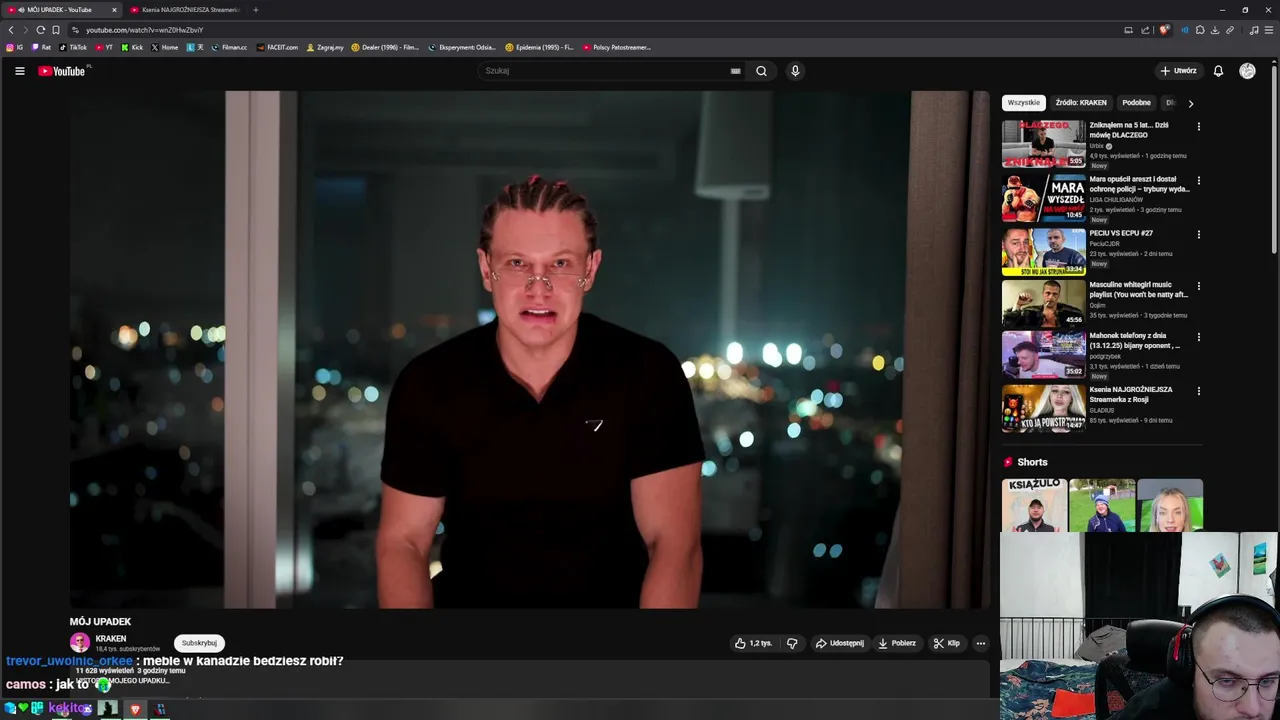Select the 'Wszystkie' filter chip
The height and width of the screenshot is (720, 1280).
pyautogui.click(x=1023, y=103)
